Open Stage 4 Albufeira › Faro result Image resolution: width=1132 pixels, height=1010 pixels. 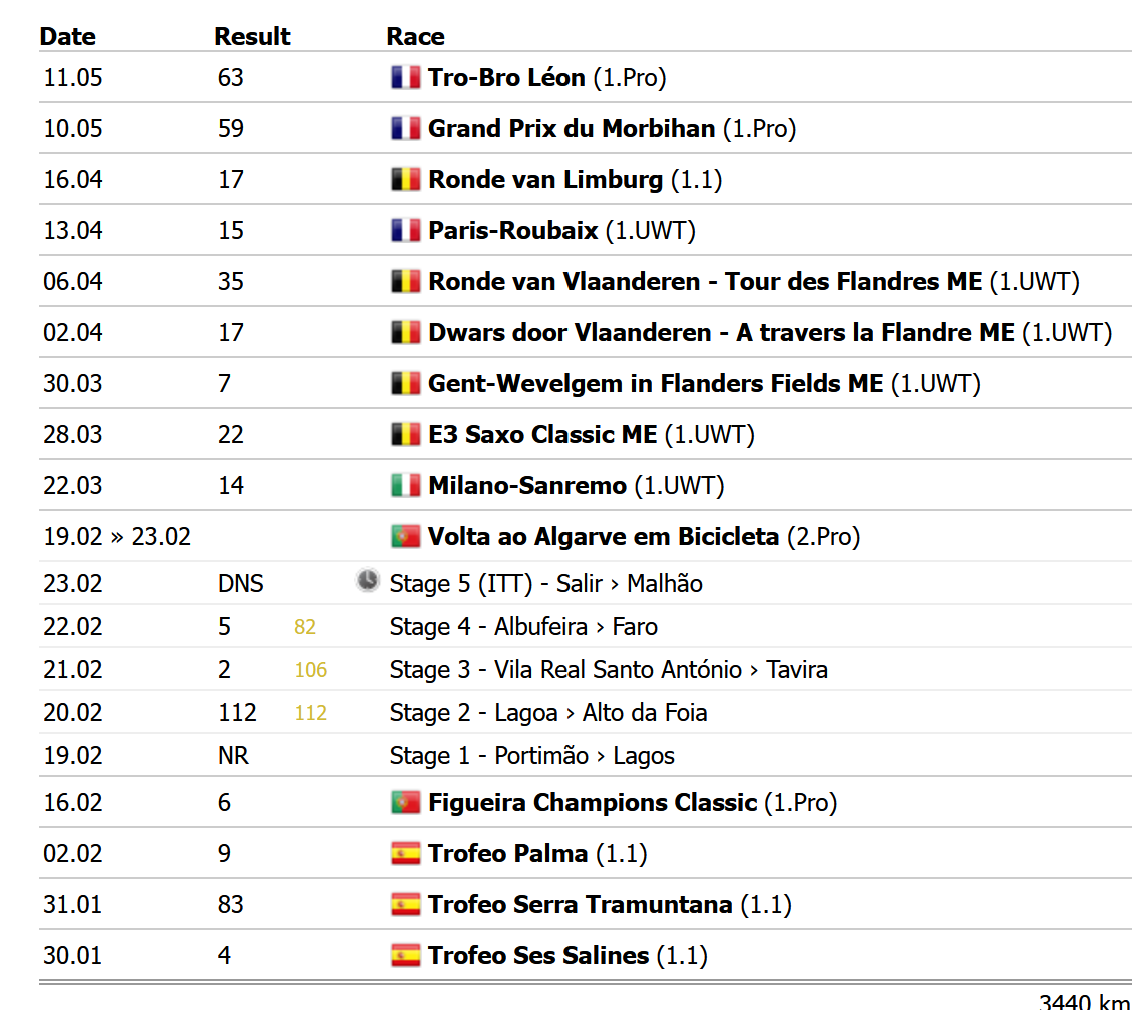tap(523, 627)
